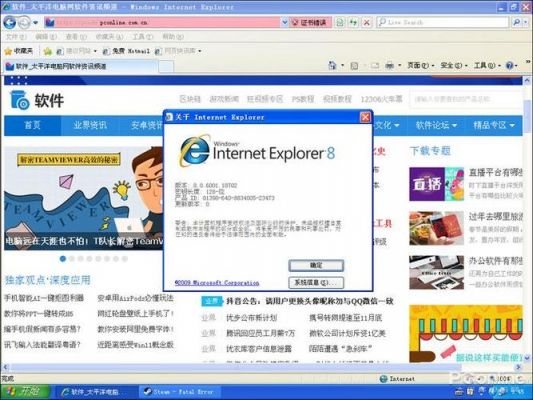Click the 开始 Start button
The image size is (533, 400).
25,392
